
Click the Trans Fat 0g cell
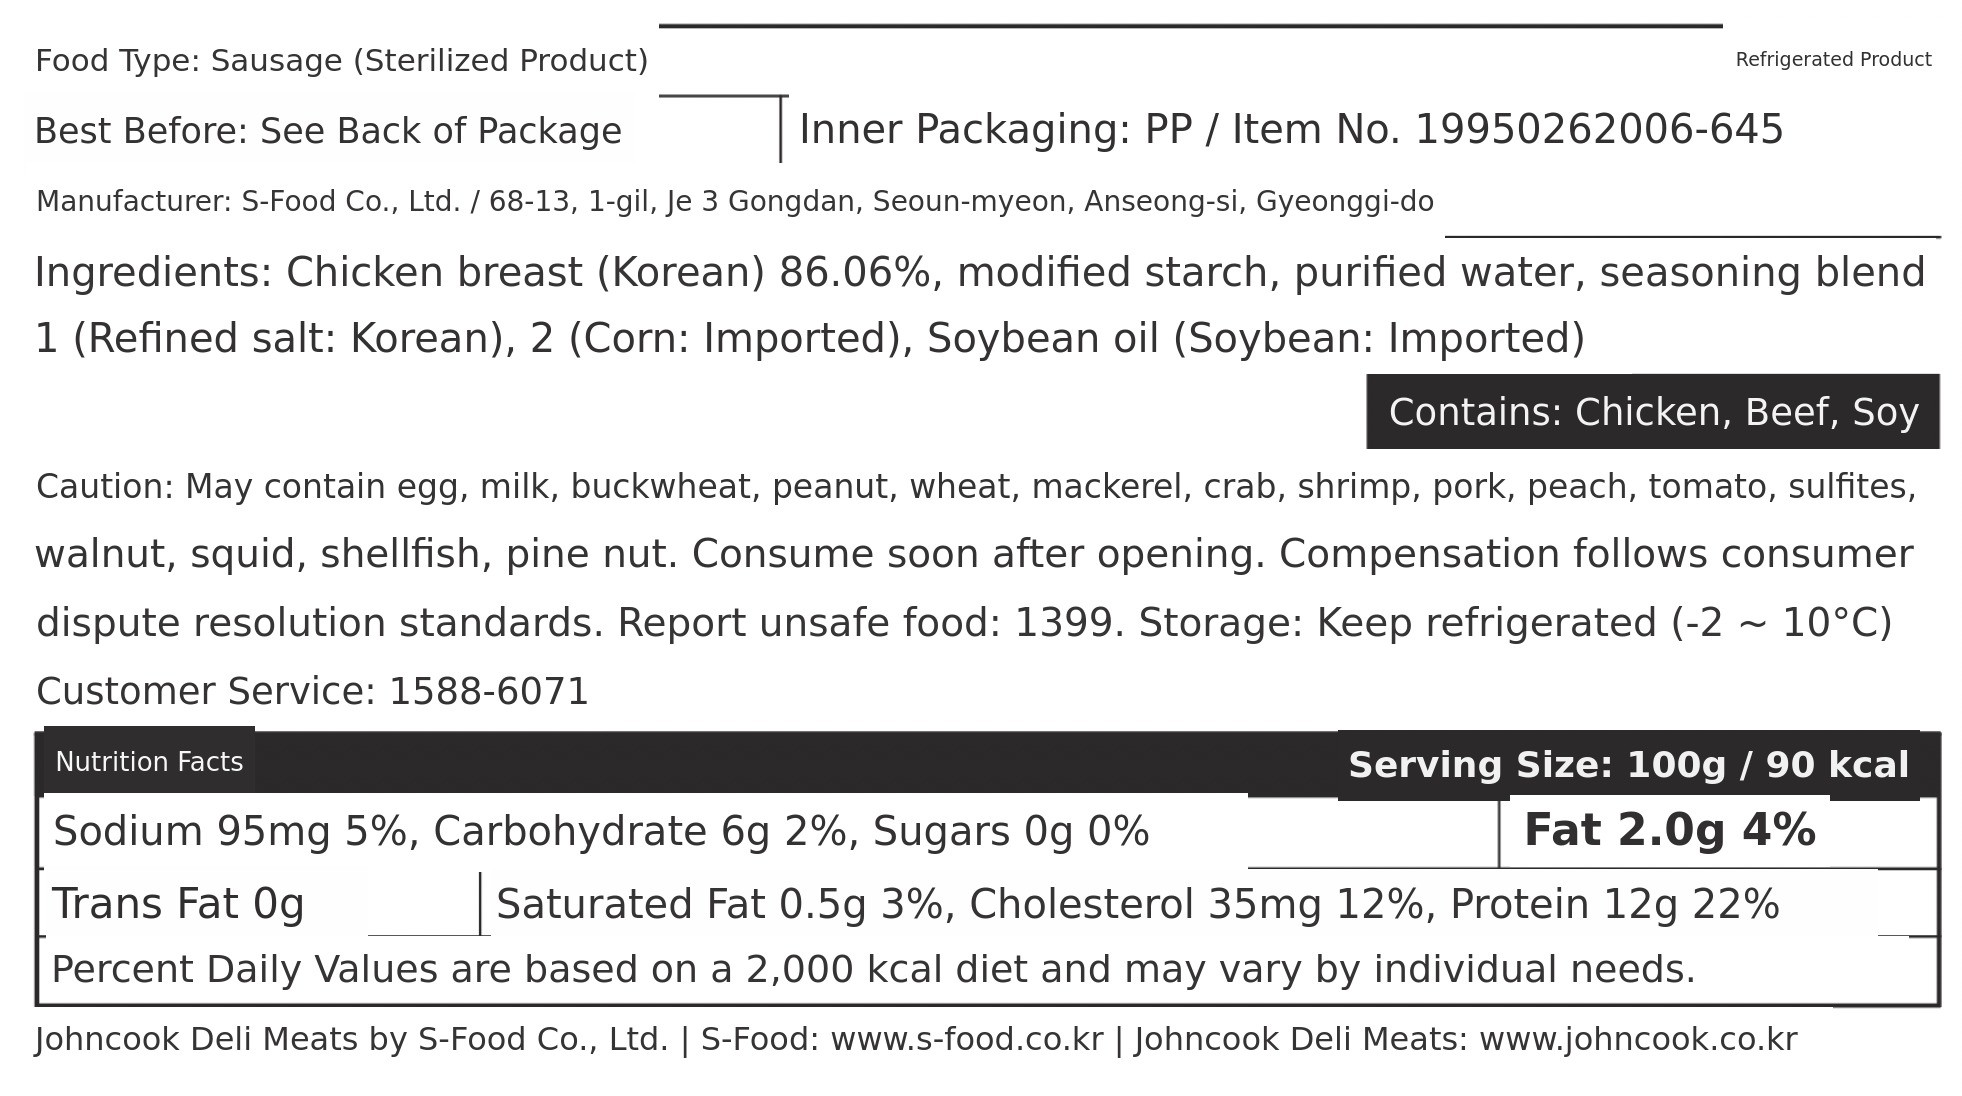(x=178, y=904)
